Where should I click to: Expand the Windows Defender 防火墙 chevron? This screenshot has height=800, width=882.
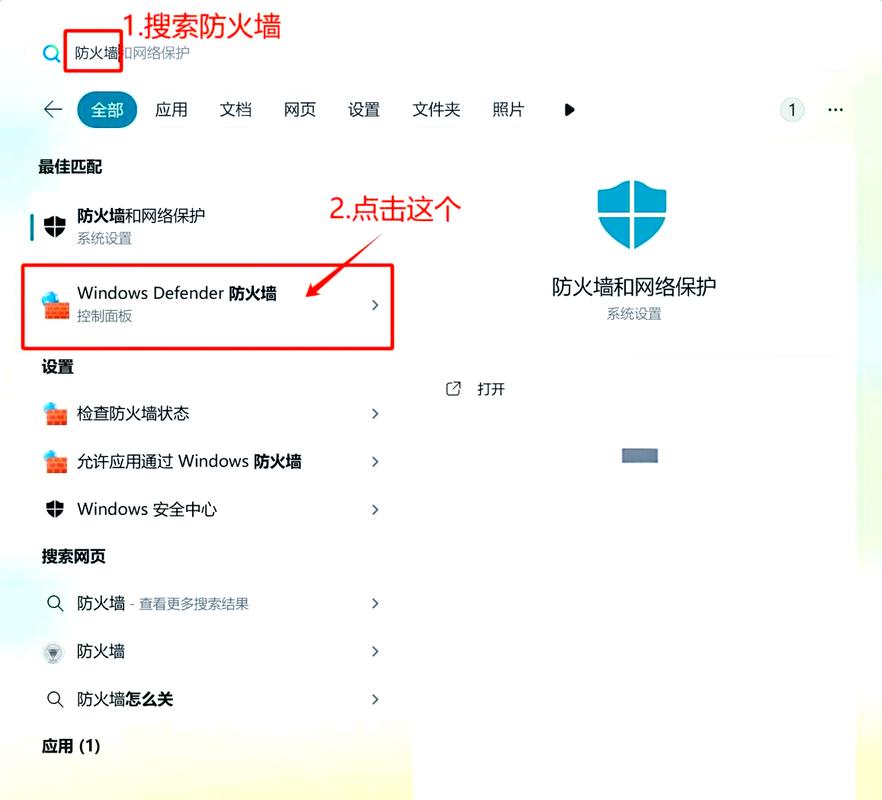tap(375, 305)
